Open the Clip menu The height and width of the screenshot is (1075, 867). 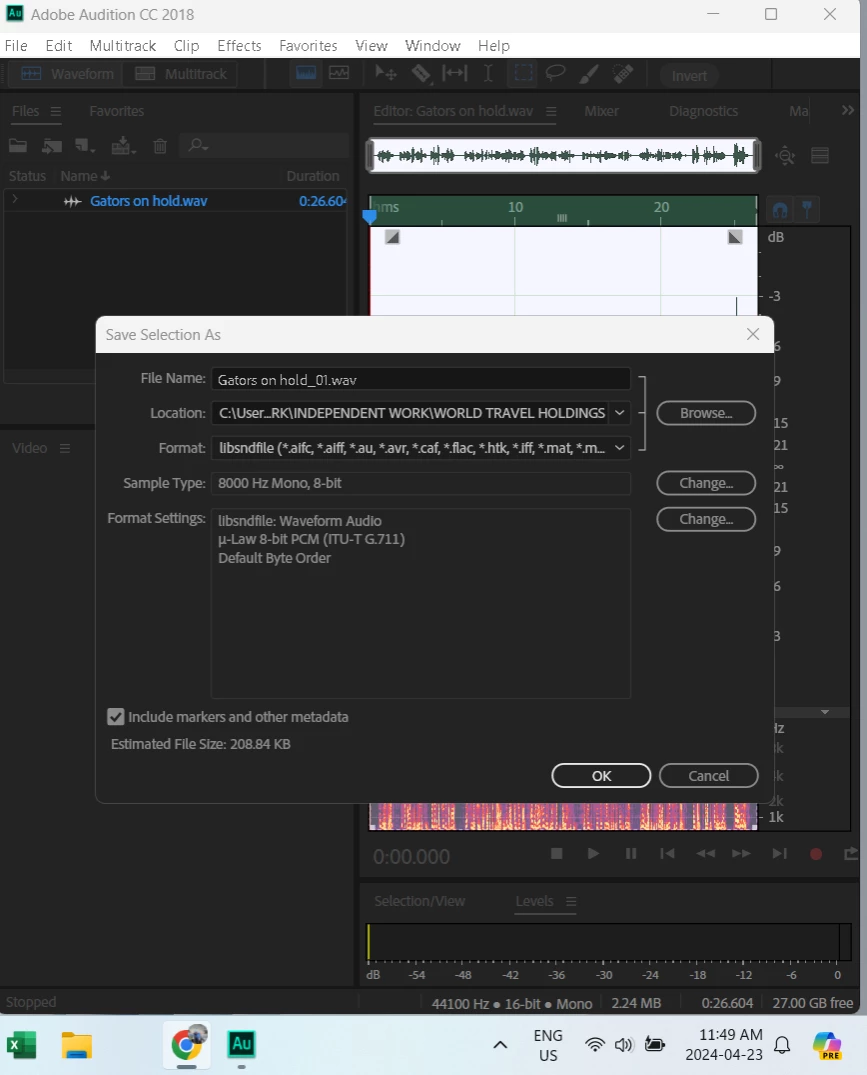[186, 46]
